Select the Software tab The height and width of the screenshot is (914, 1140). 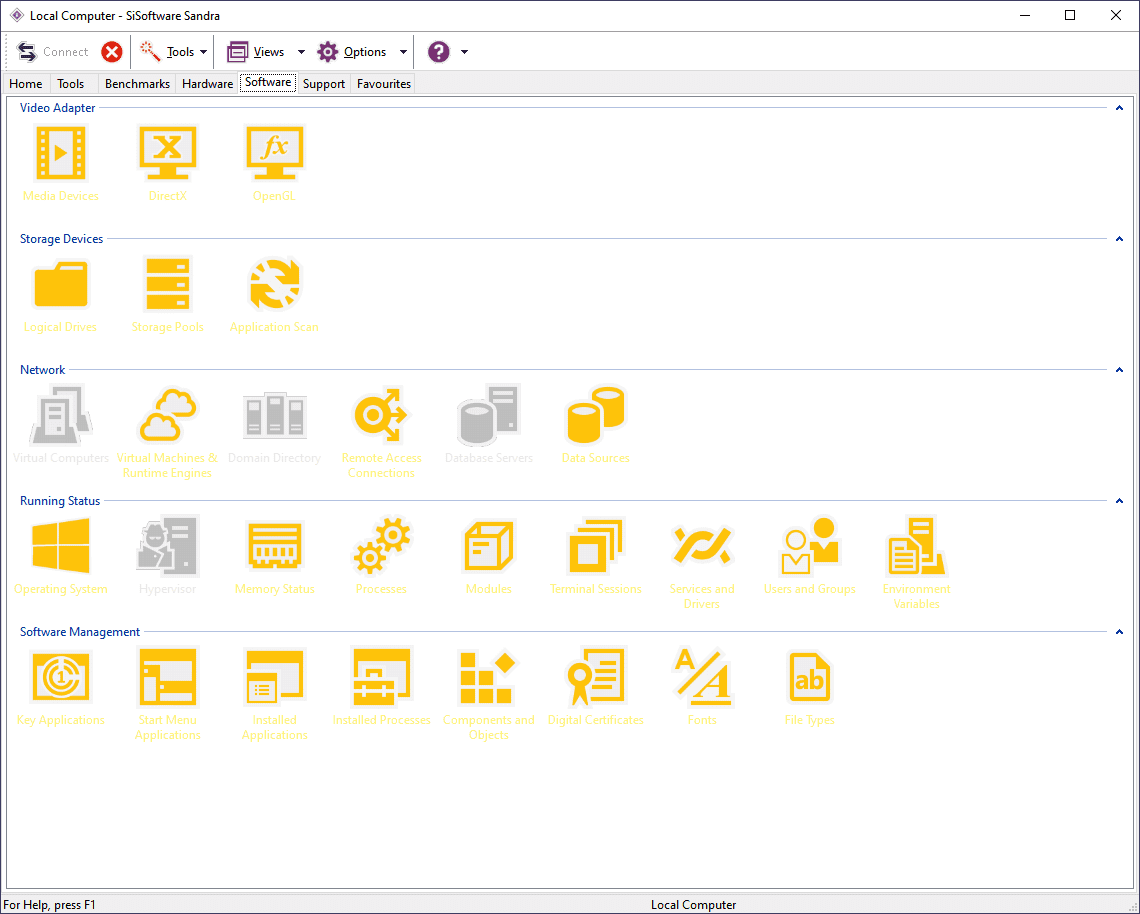268,82
